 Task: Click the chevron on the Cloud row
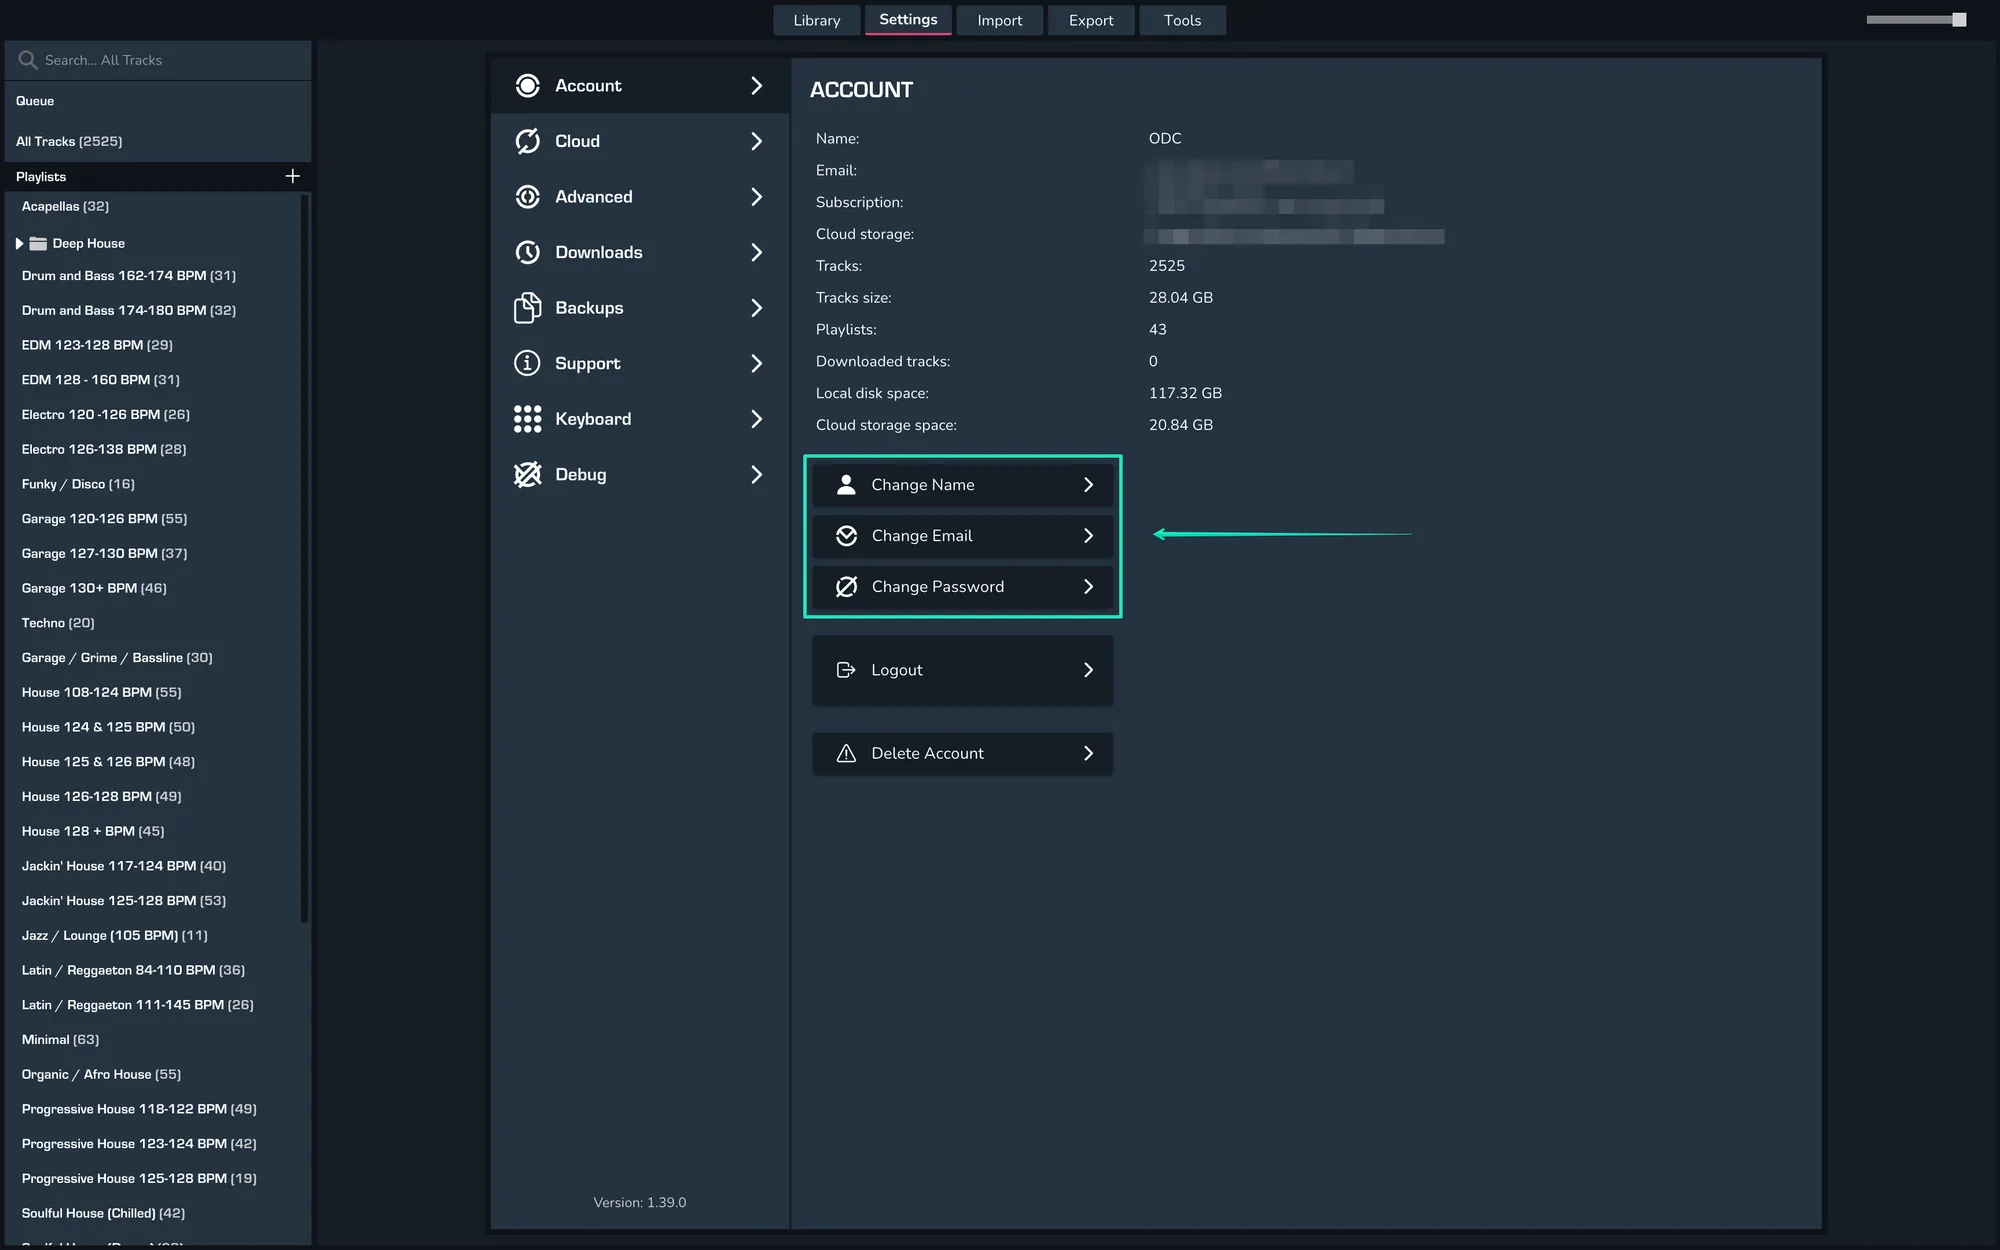pos(756,141)
